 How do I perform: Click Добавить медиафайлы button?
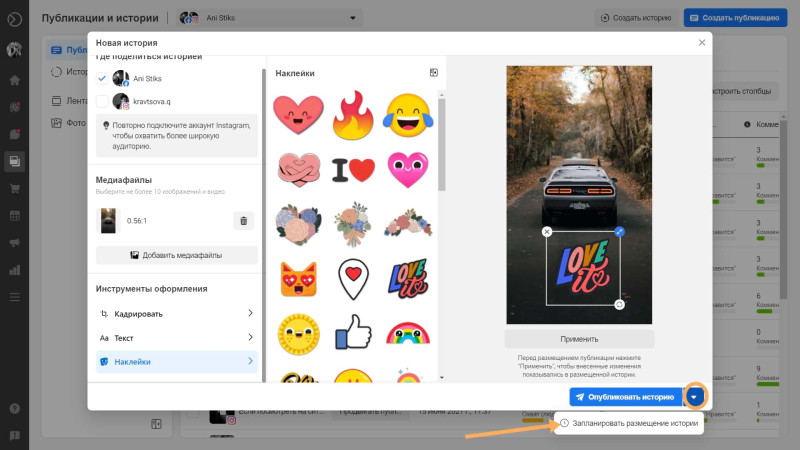click(177, 255)
